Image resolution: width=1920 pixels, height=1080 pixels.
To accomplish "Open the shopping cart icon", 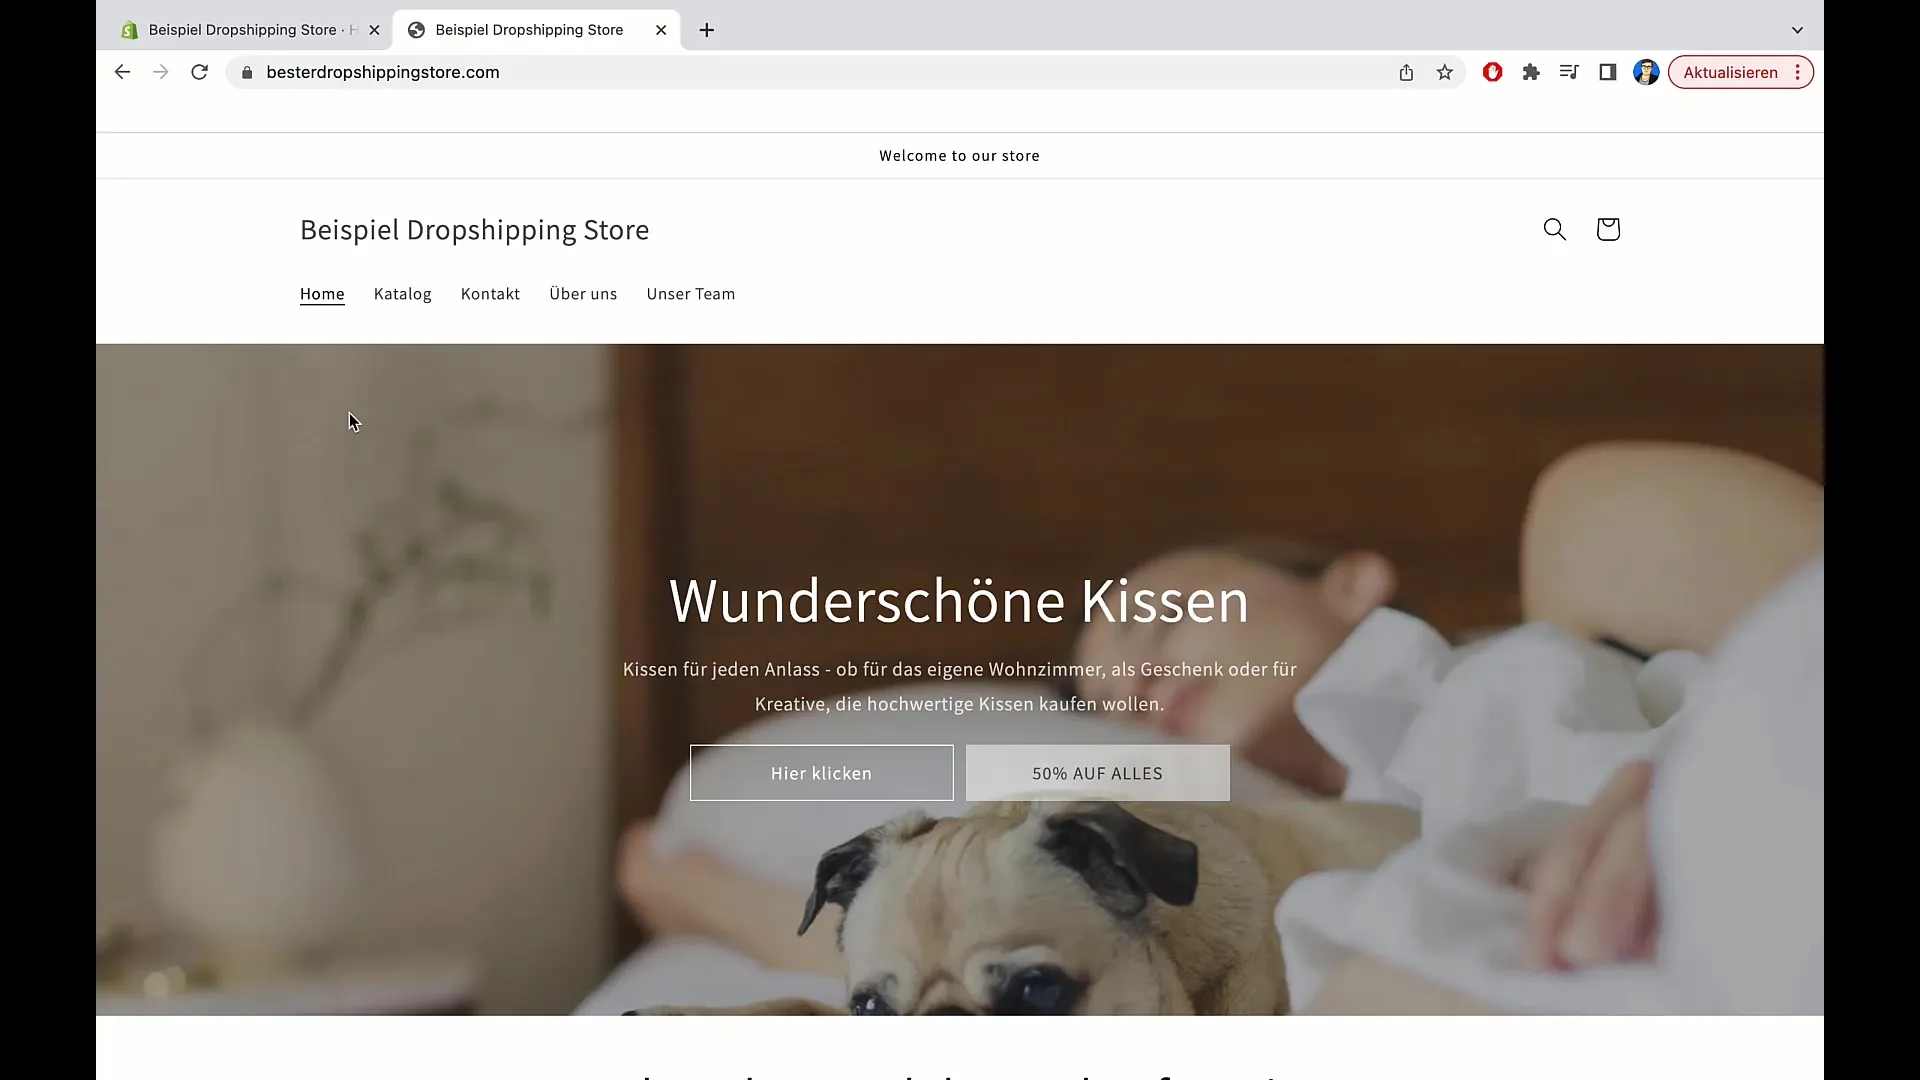I will (x=1607, y=228).
